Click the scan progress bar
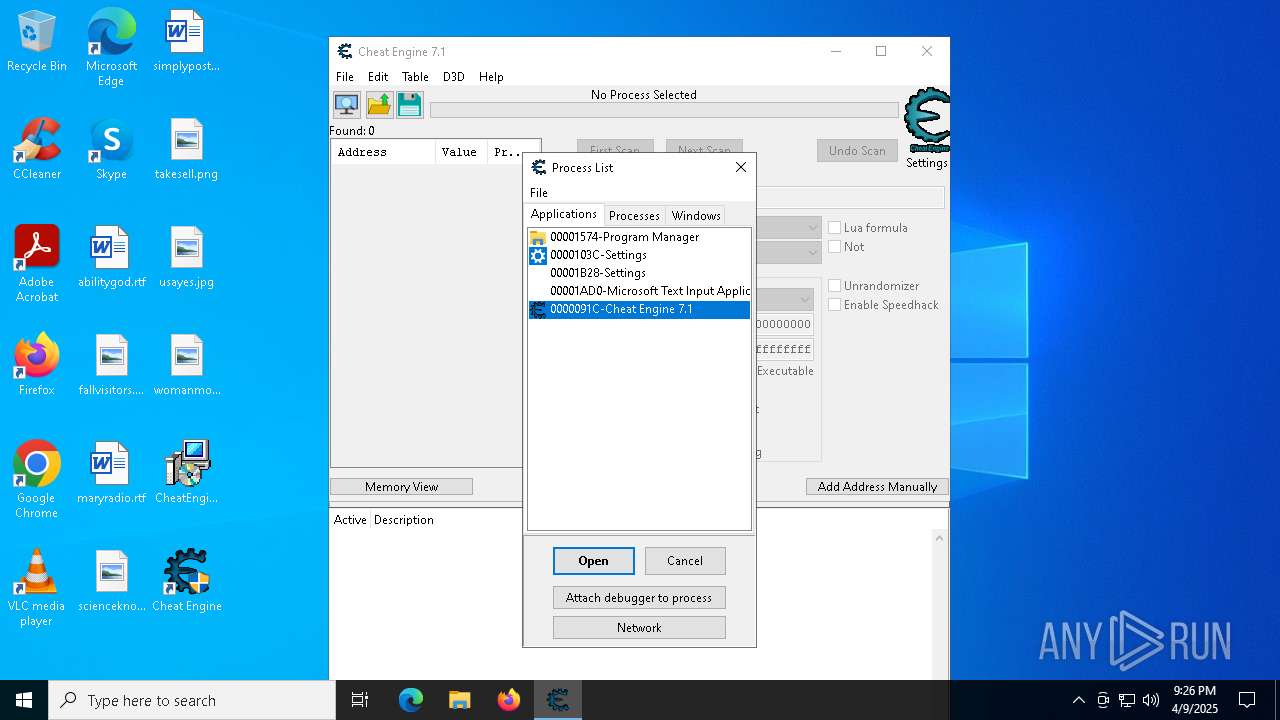Viewport: 1280px width, 720px height. (x=664, y=110)
